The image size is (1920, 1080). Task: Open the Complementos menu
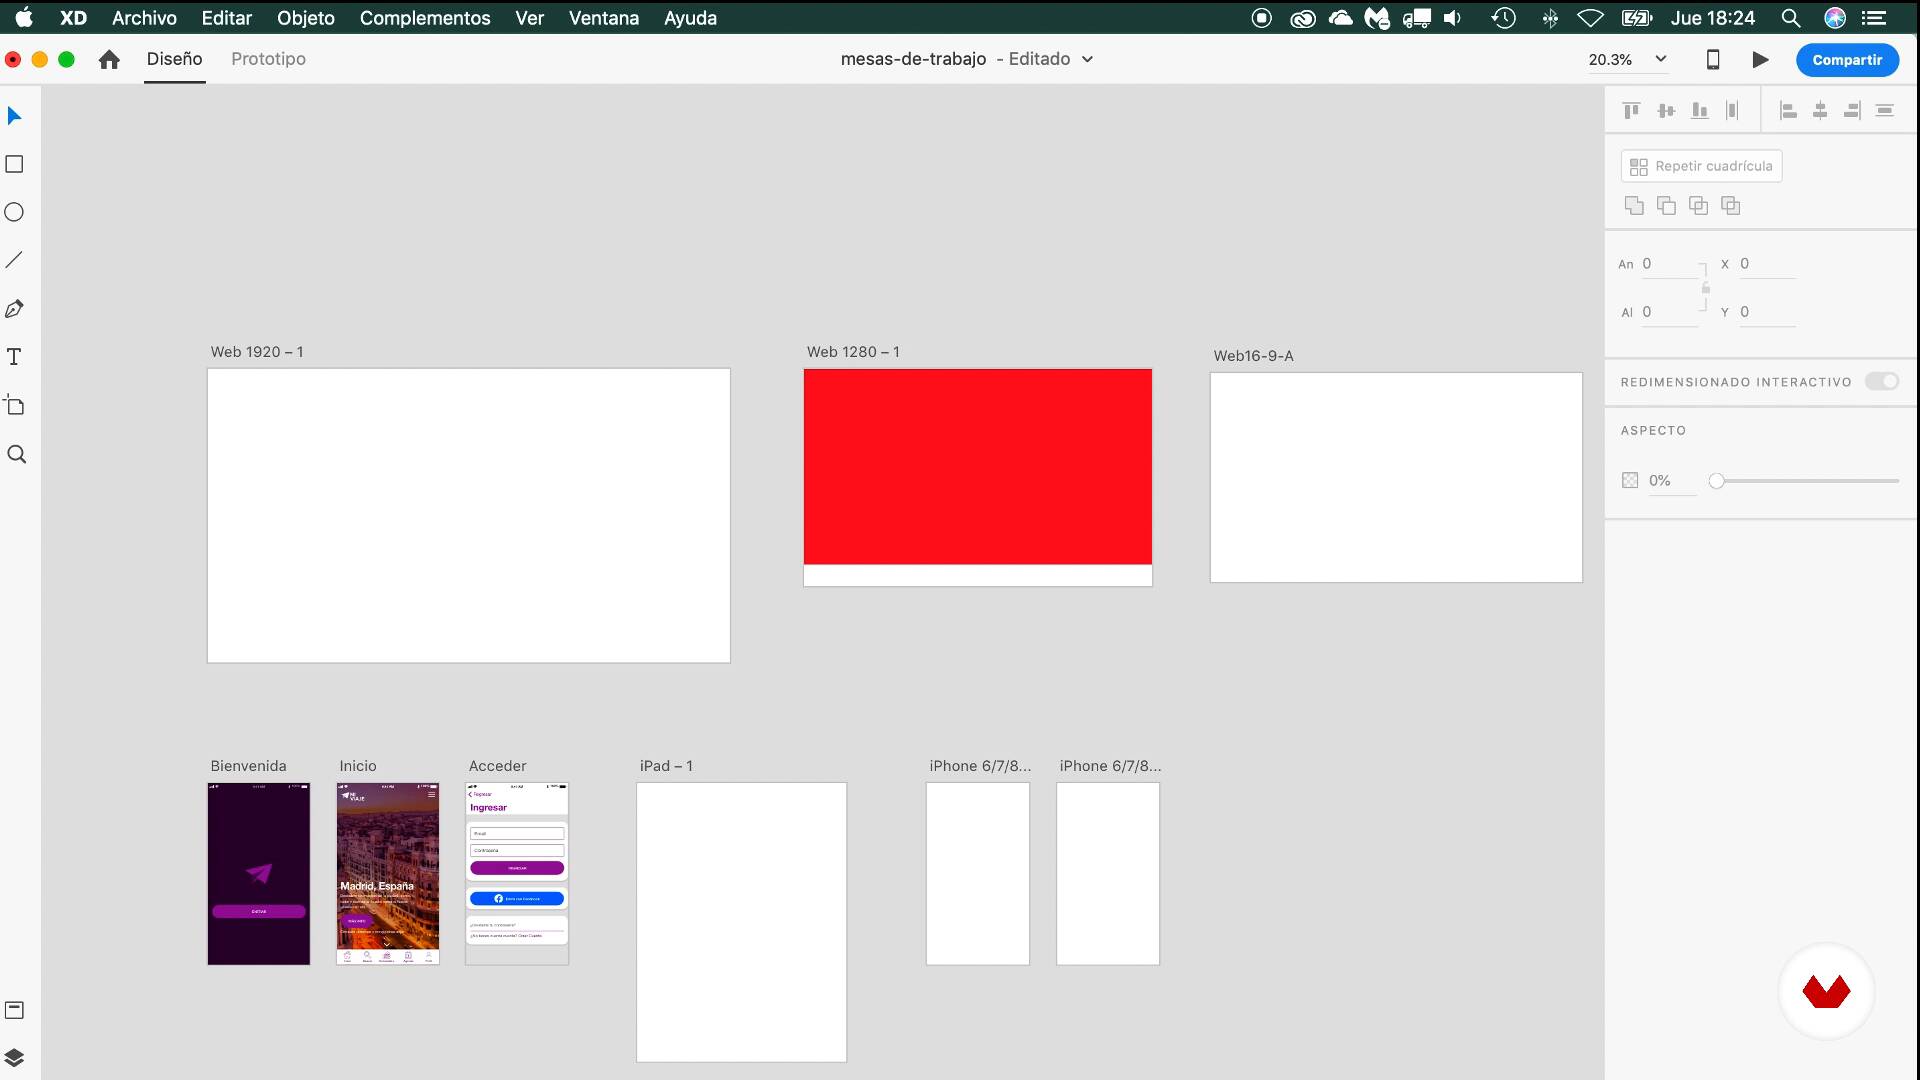coord(425,18)
